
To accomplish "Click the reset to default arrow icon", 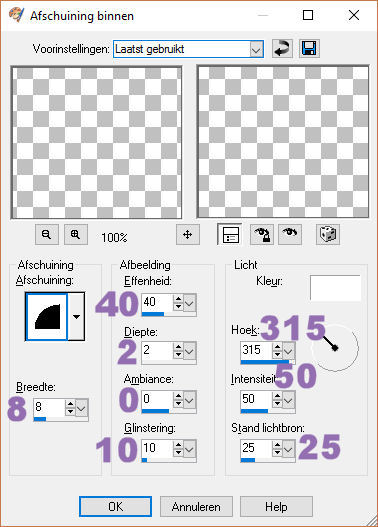I will tap(282, 49).
